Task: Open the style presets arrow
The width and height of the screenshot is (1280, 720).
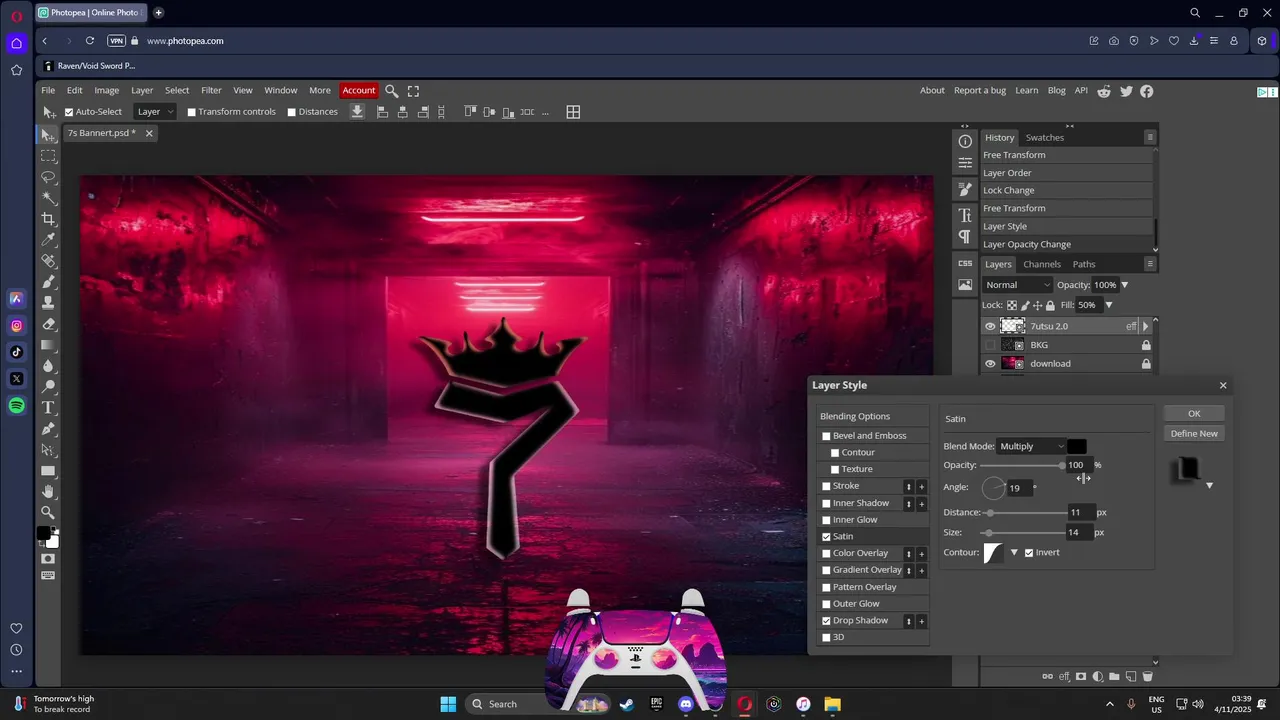Action: tap(1209, 486)
